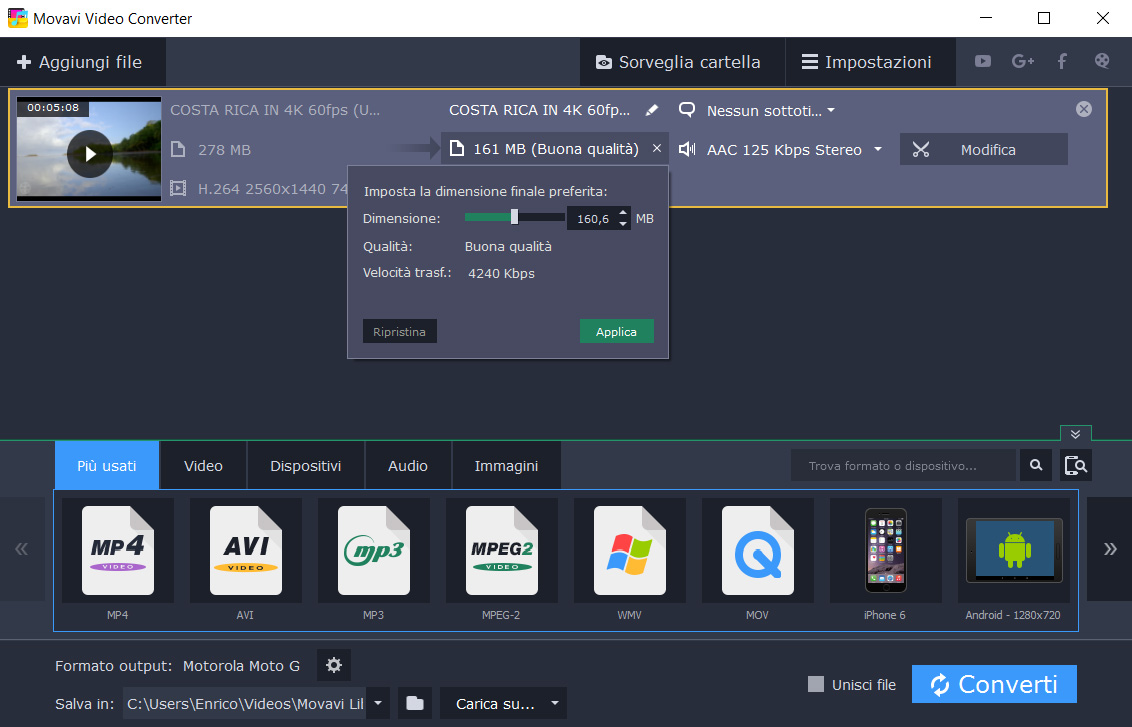
Task: Switch to the Dispositivi tab
Action: 305,466
